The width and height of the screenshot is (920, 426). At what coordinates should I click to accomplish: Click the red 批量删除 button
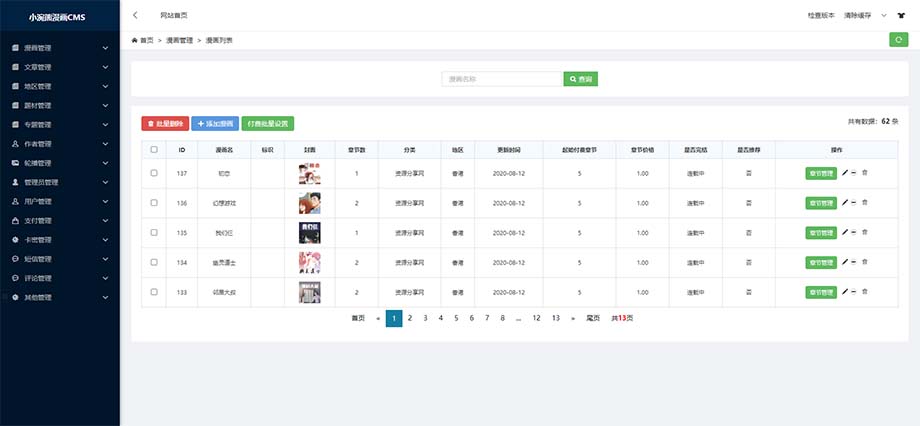point(164,123)
